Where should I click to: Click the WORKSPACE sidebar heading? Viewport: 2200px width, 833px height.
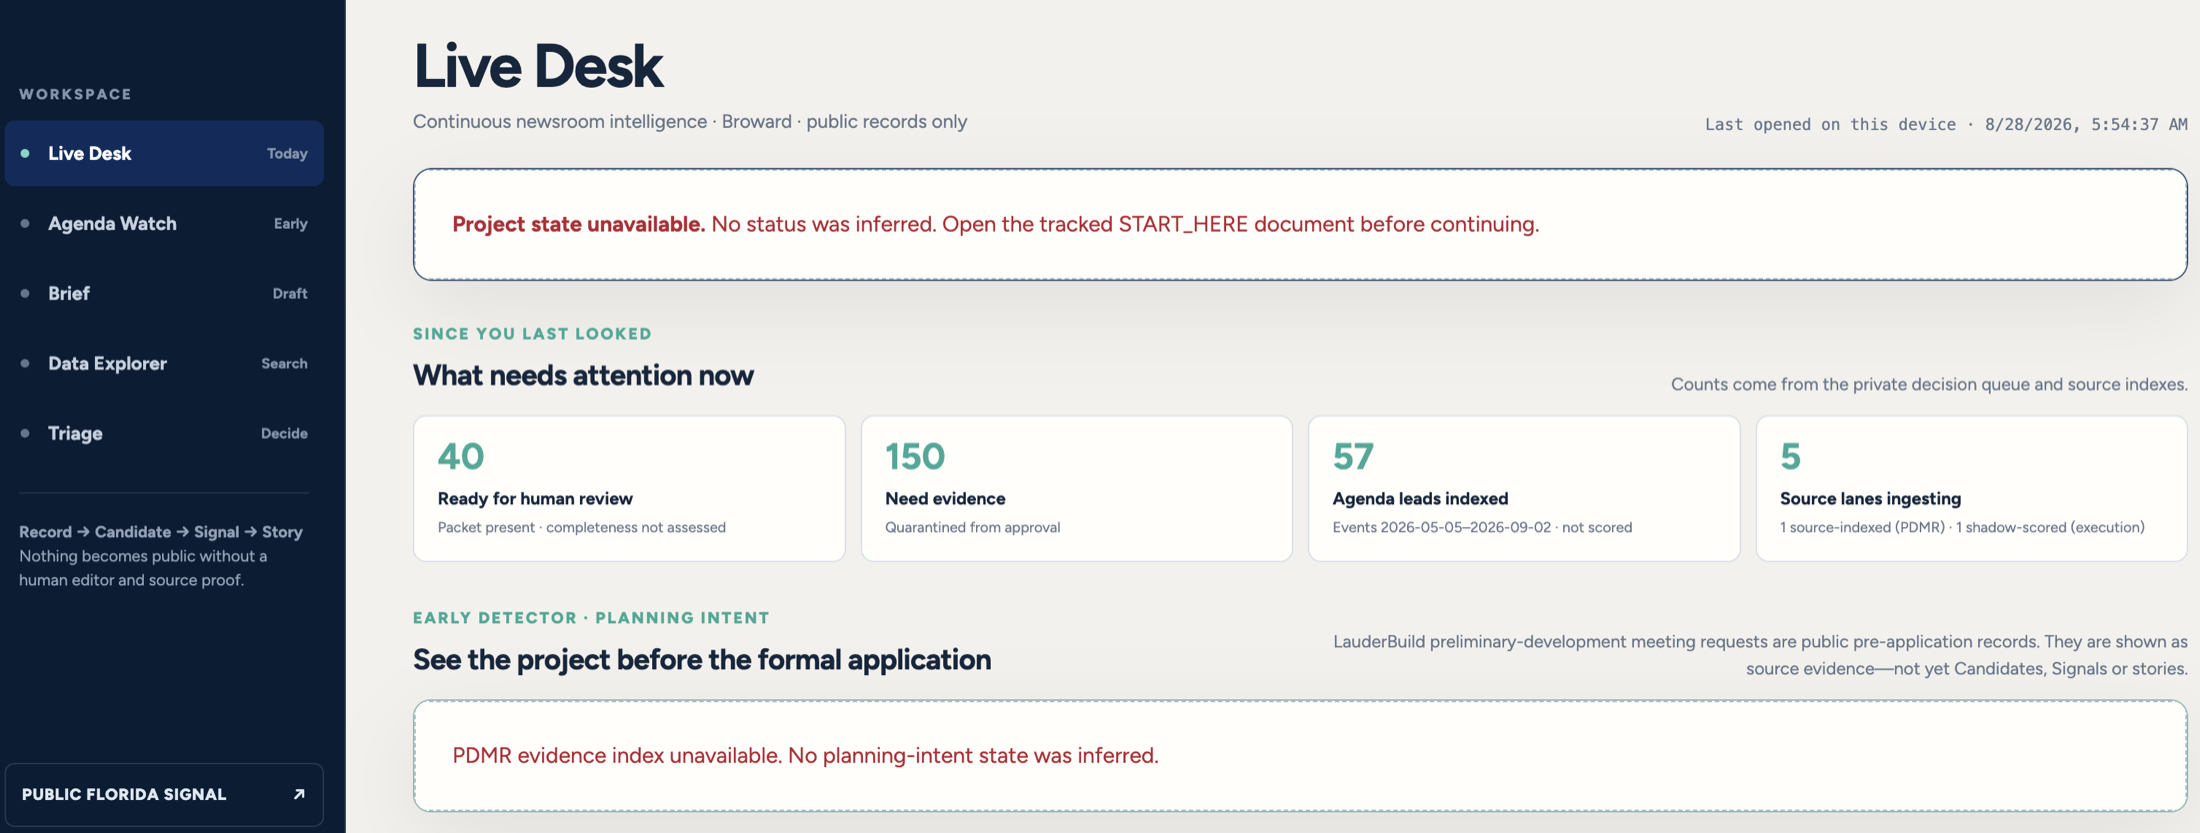(76, 94)
